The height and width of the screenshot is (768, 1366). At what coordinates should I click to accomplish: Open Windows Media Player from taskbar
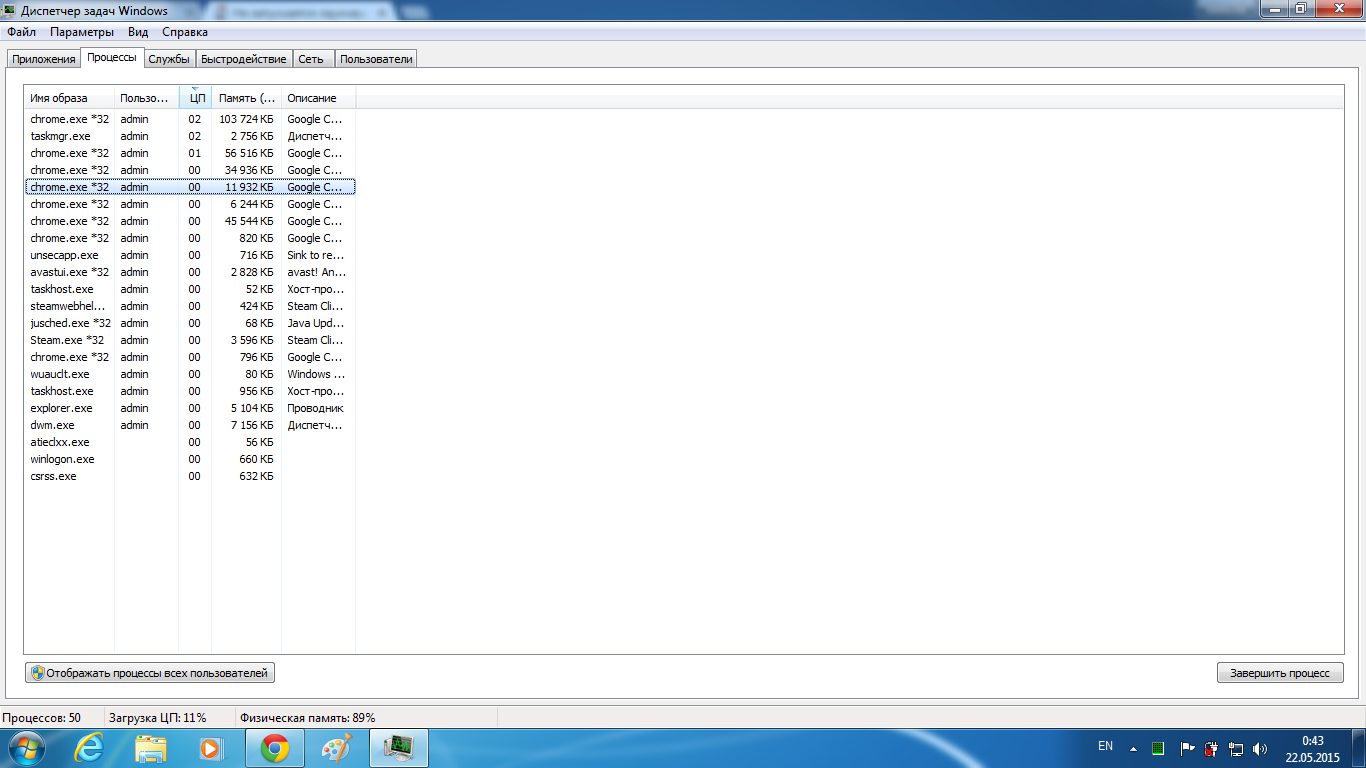pos(211,748)
